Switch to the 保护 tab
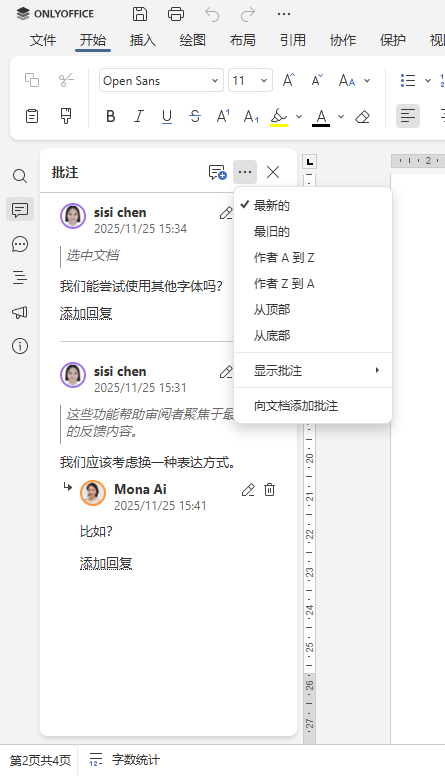 (393, 40)
